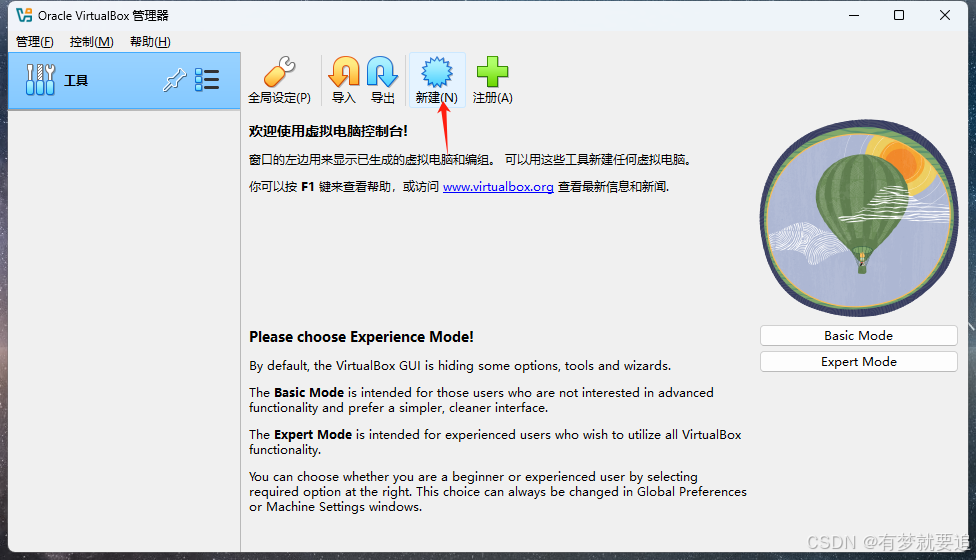Viewport: 976px width, 560px height.
Task: Open the 控制(M) menu
Action: (92, 42)
